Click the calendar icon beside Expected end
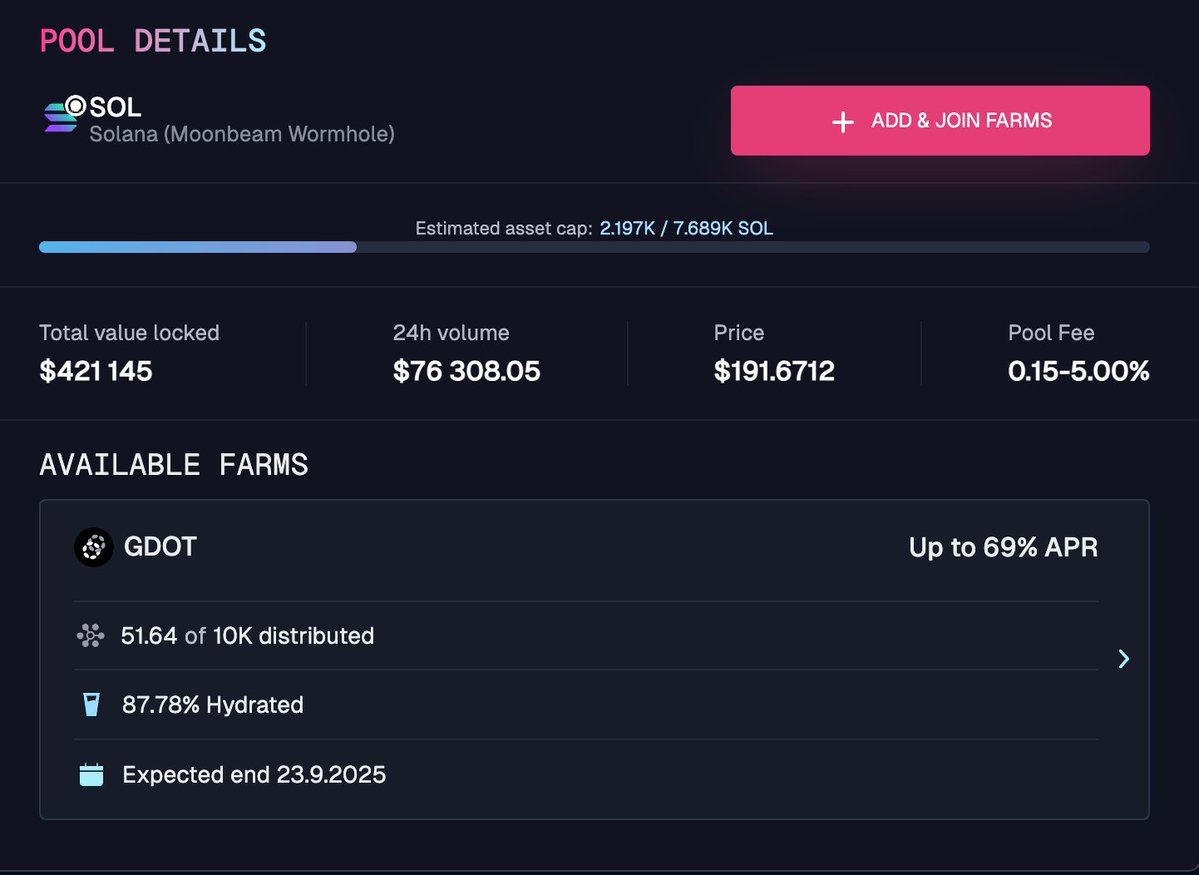The width and height of the screenshot is (1199, 875). point(91,774)
